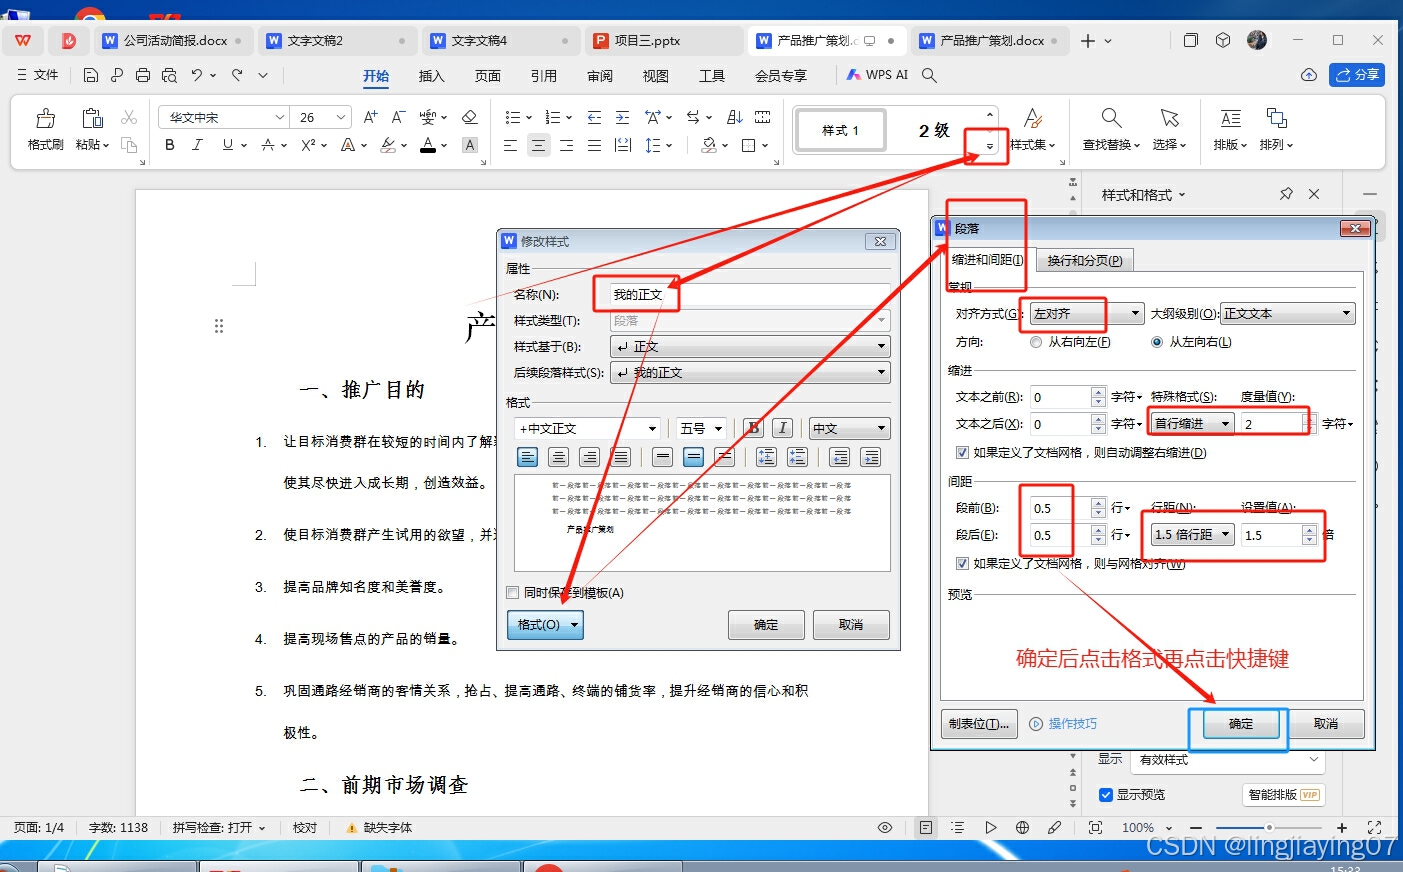Expand the styles gallery more arrow

pyautogui.click(x=990, y=146)
